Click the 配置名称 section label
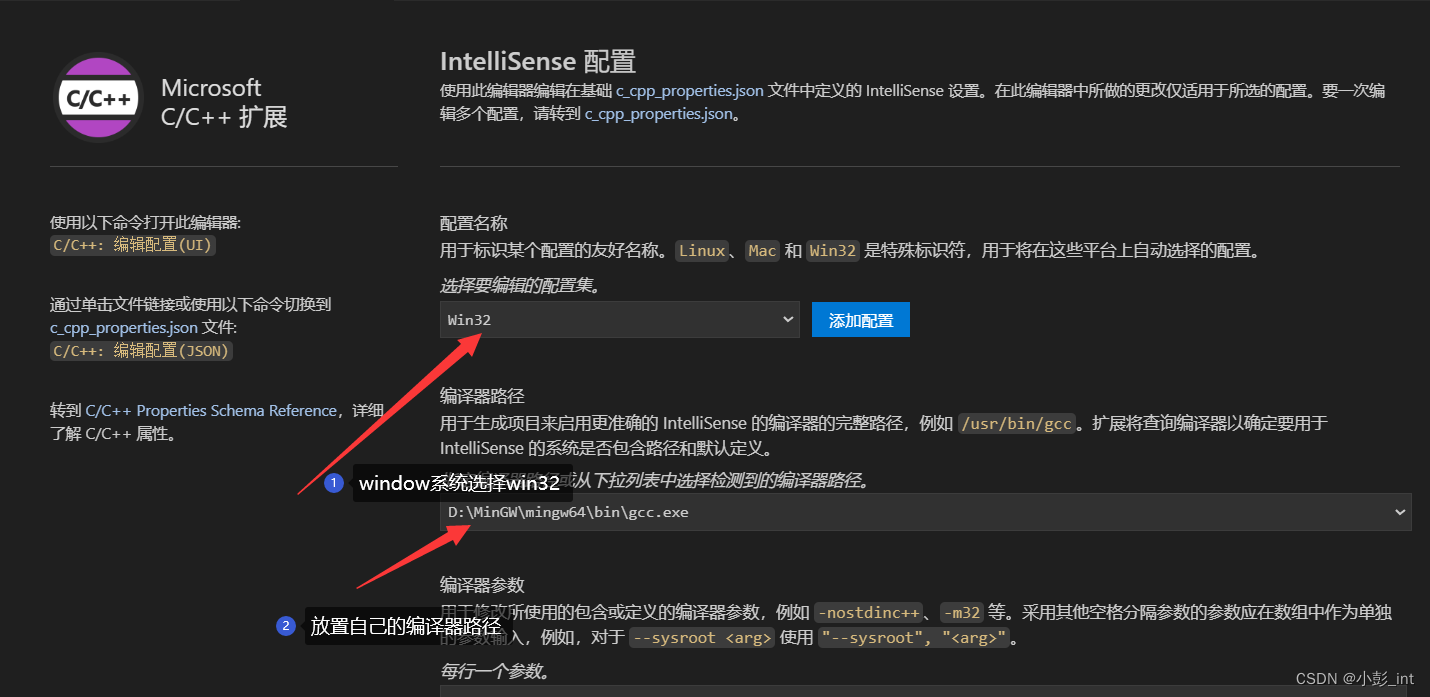Screen dimensions: 1430x697 point(474,223)
